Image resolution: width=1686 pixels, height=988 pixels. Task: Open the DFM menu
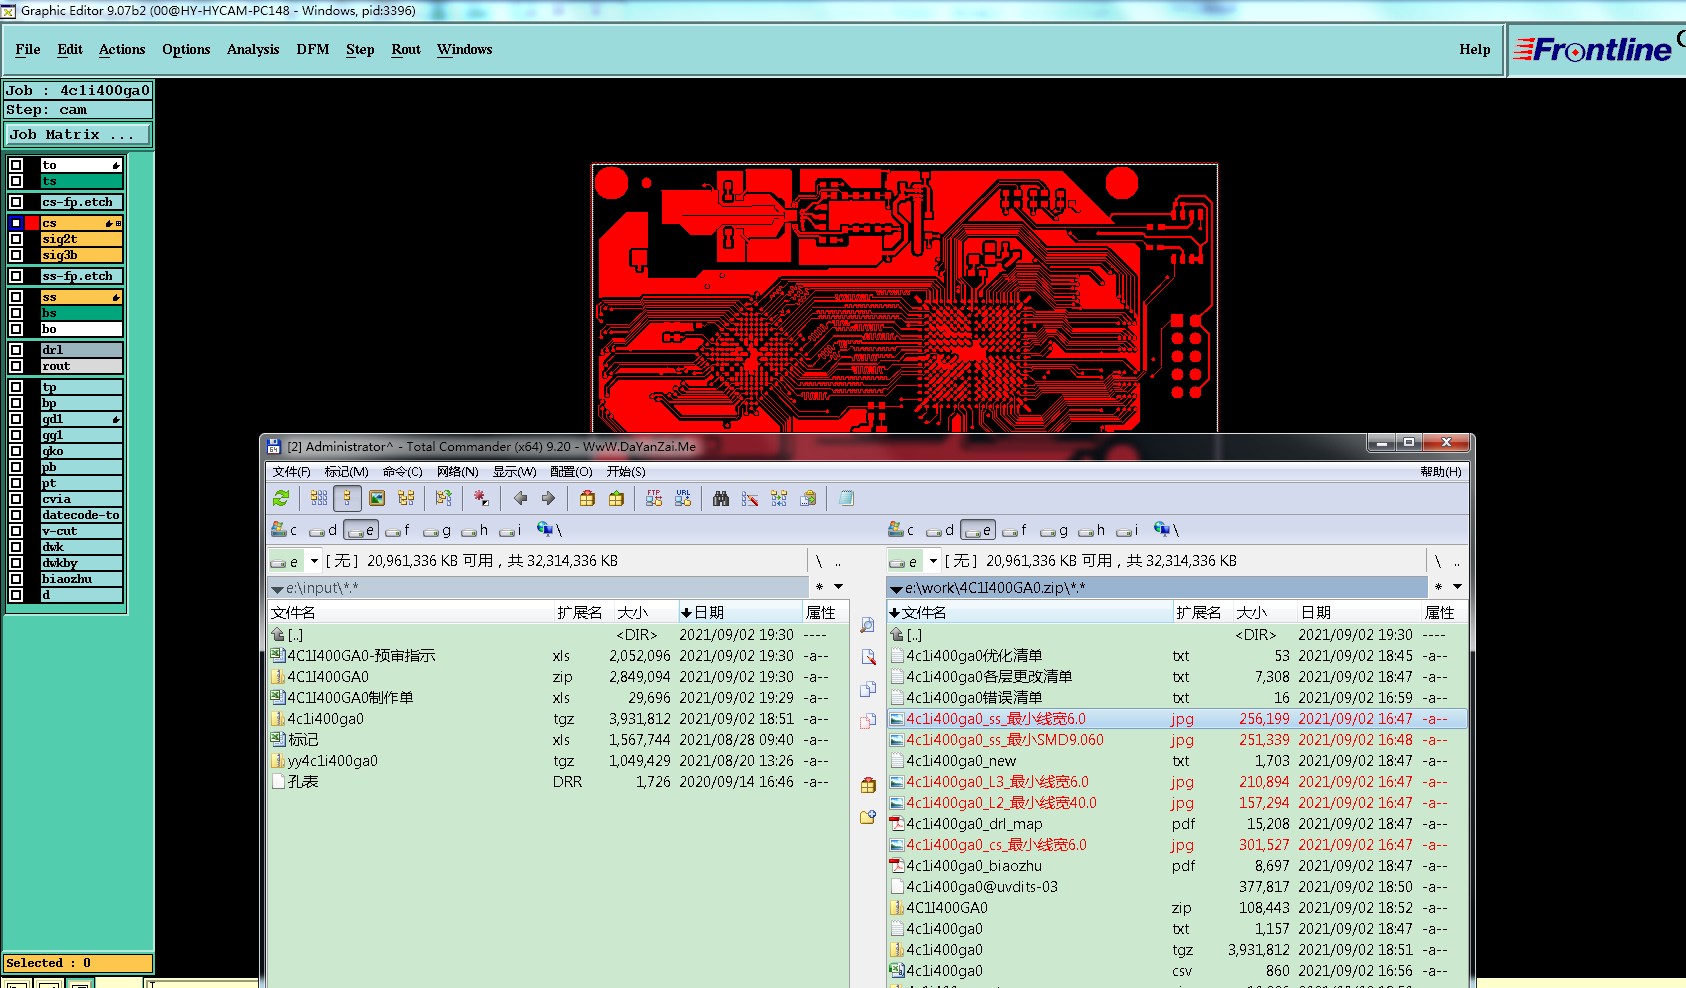click(313, 49)
